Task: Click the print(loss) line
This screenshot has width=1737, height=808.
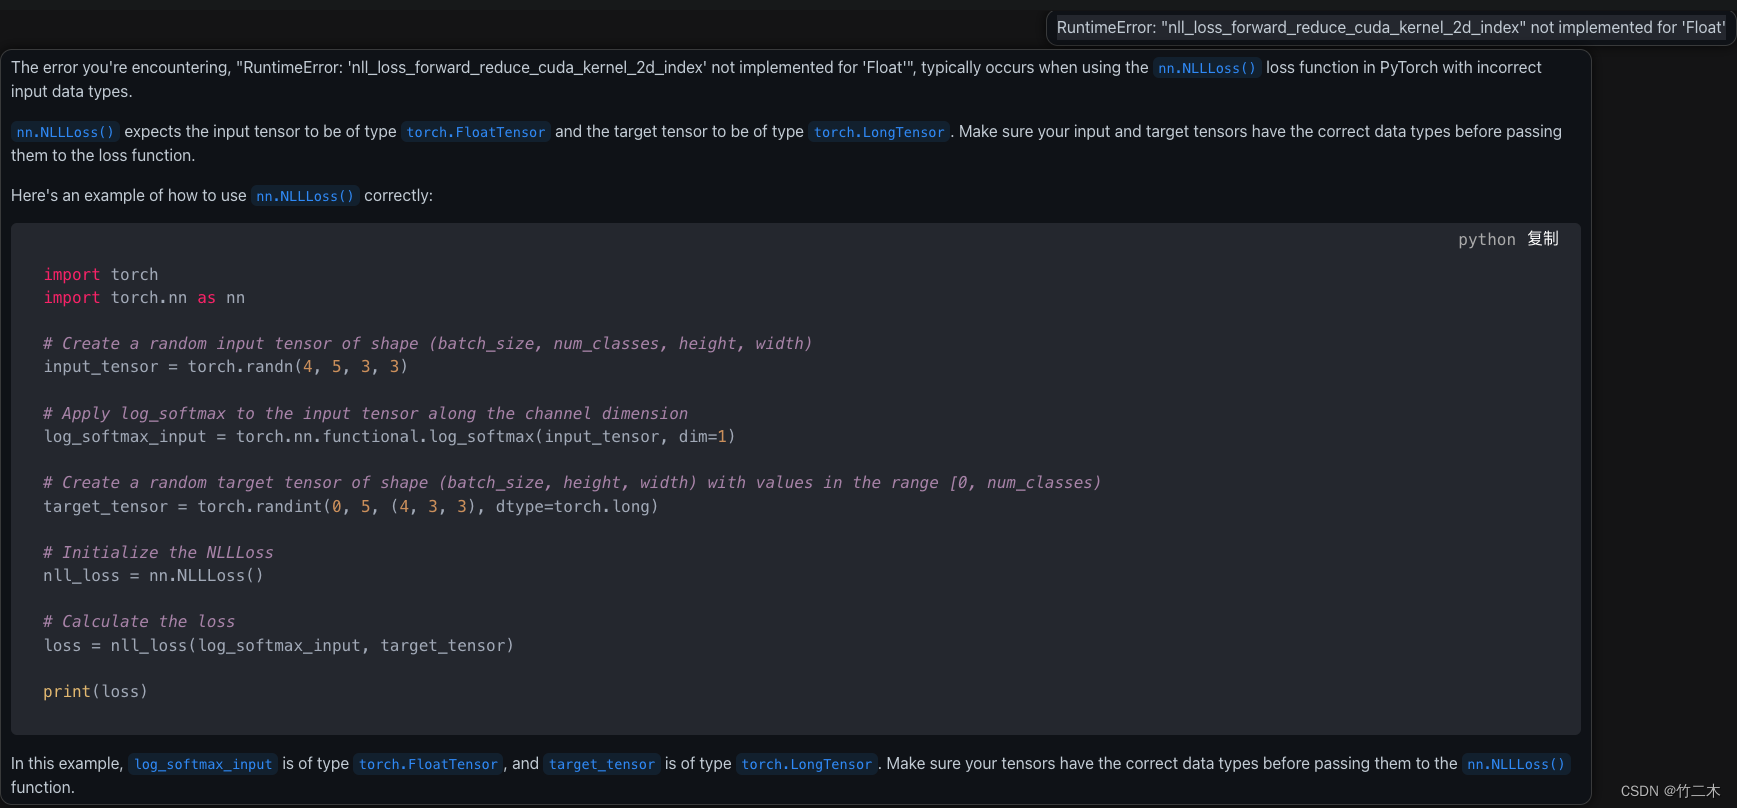Action: click(96, 692)
